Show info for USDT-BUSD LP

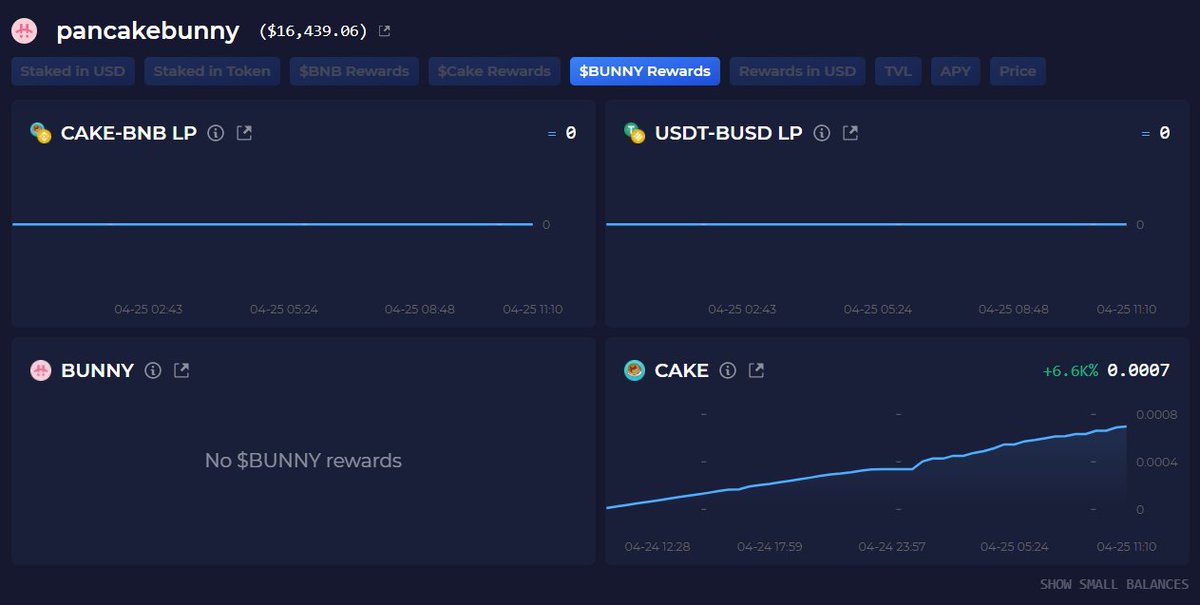point(821,133)
